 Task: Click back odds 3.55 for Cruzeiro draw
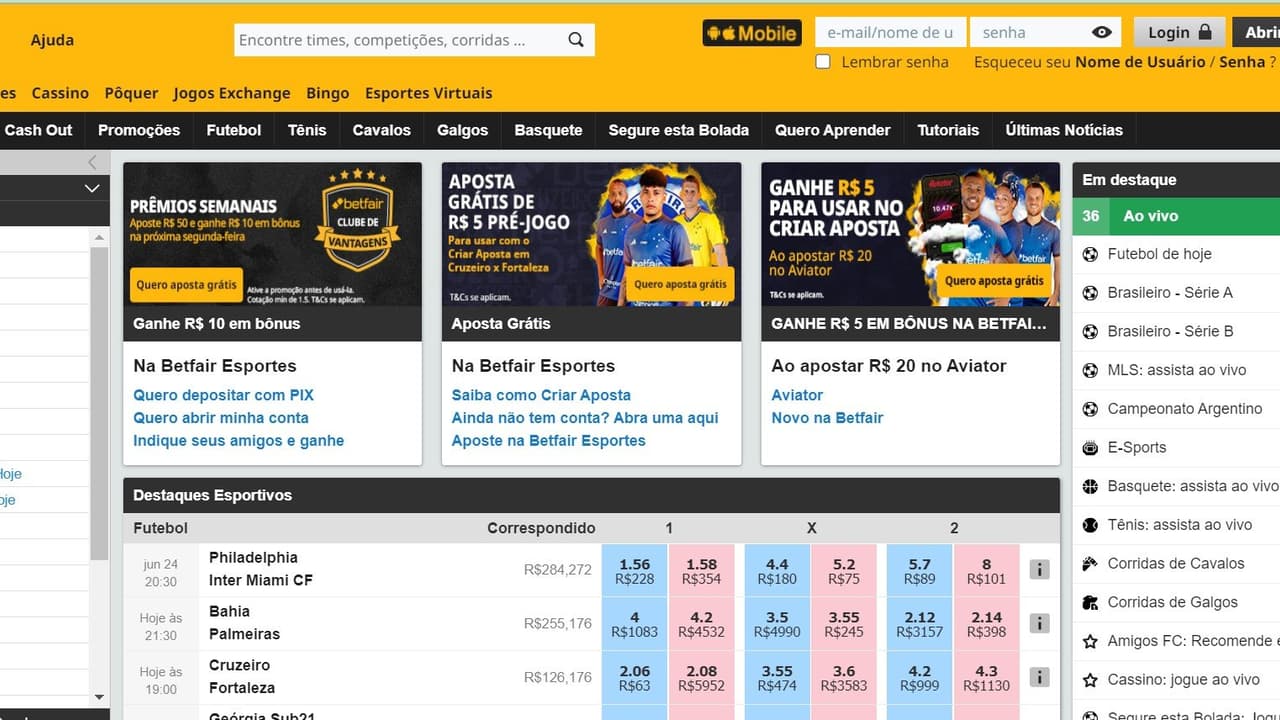click(777, 678)
